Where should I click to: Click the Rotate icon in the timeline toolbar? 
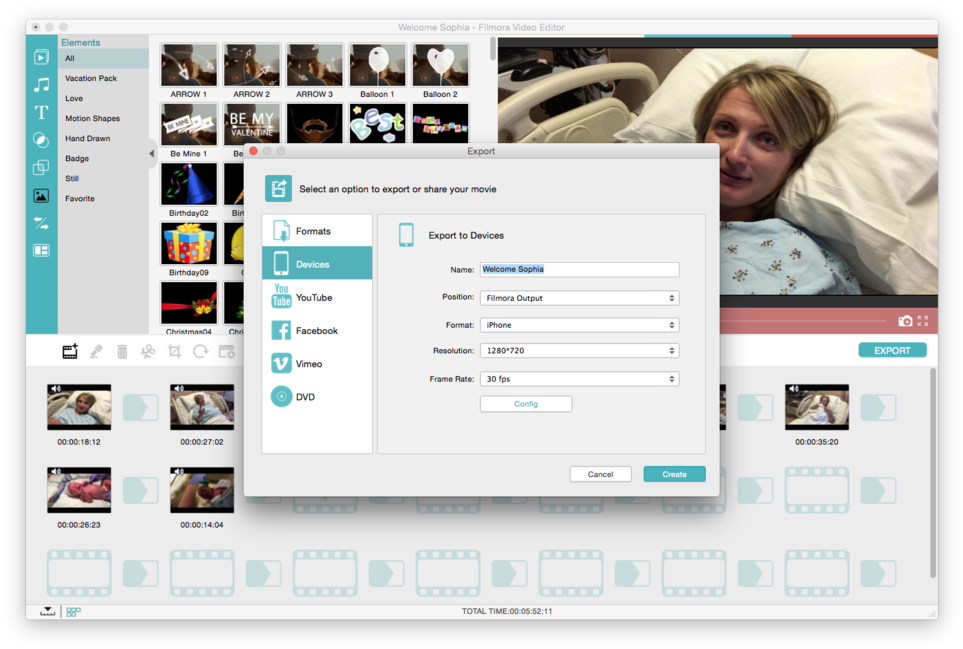pyautogui.click(x=201, y=351)
